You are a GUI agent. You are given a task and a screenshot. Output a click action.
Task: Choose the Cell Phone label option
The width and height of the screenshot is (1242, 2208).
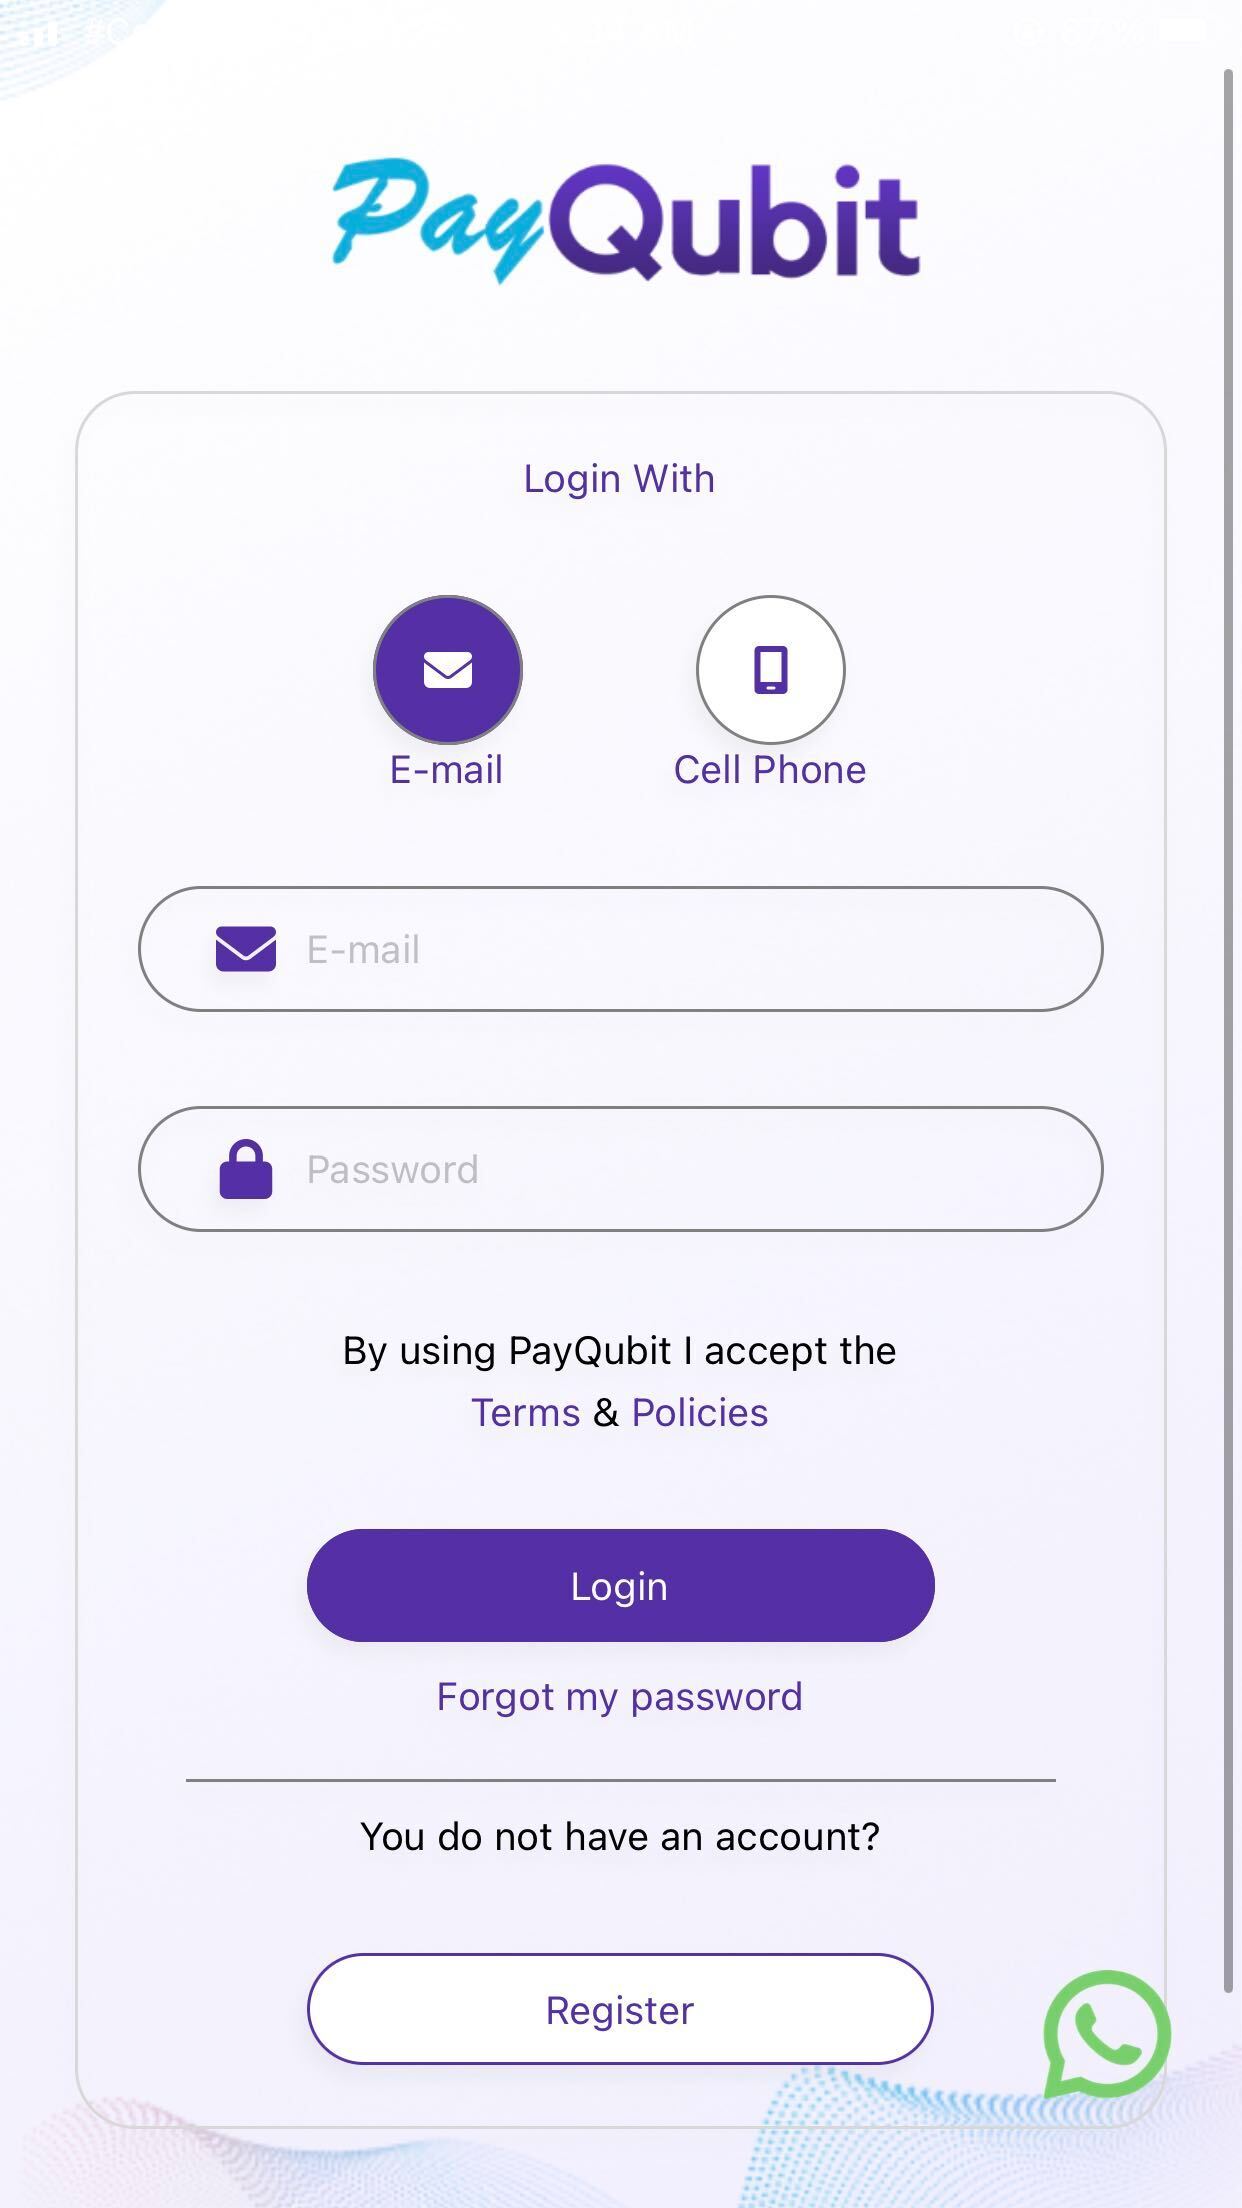(770, 770)
